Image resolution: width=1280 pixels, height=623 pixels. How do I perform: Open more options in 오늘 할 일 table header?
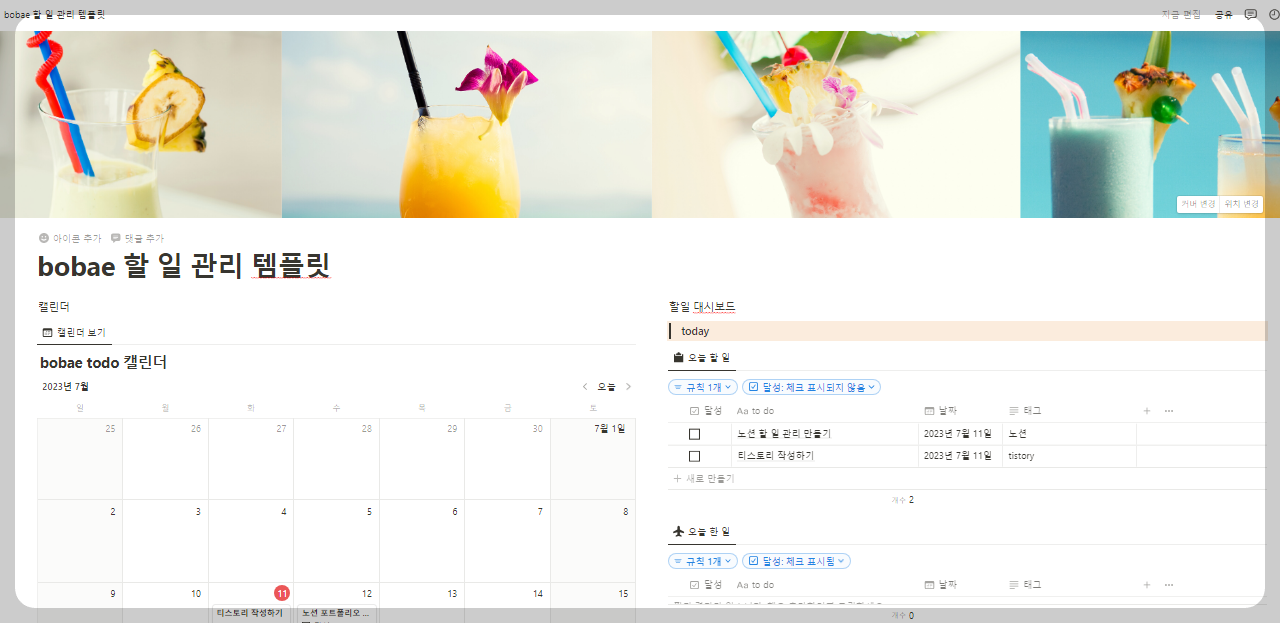point(1169,411)
